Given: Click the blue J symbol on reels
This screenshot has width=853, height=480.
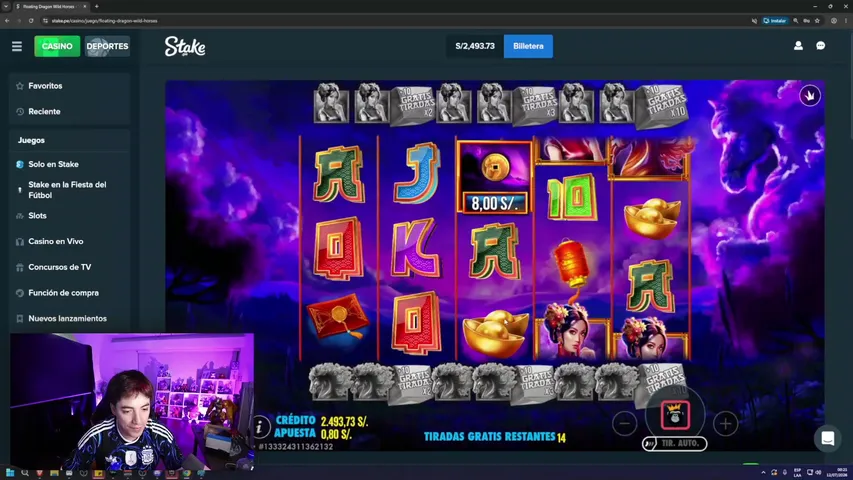Looking at the screenshot, I should [x=417, y=173].
